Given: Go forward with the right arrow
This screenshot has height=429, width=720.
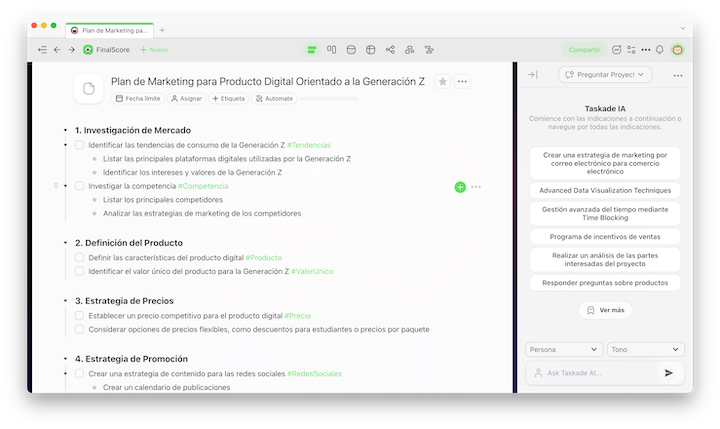Looking at the screenshot, I should pos(71,50).
